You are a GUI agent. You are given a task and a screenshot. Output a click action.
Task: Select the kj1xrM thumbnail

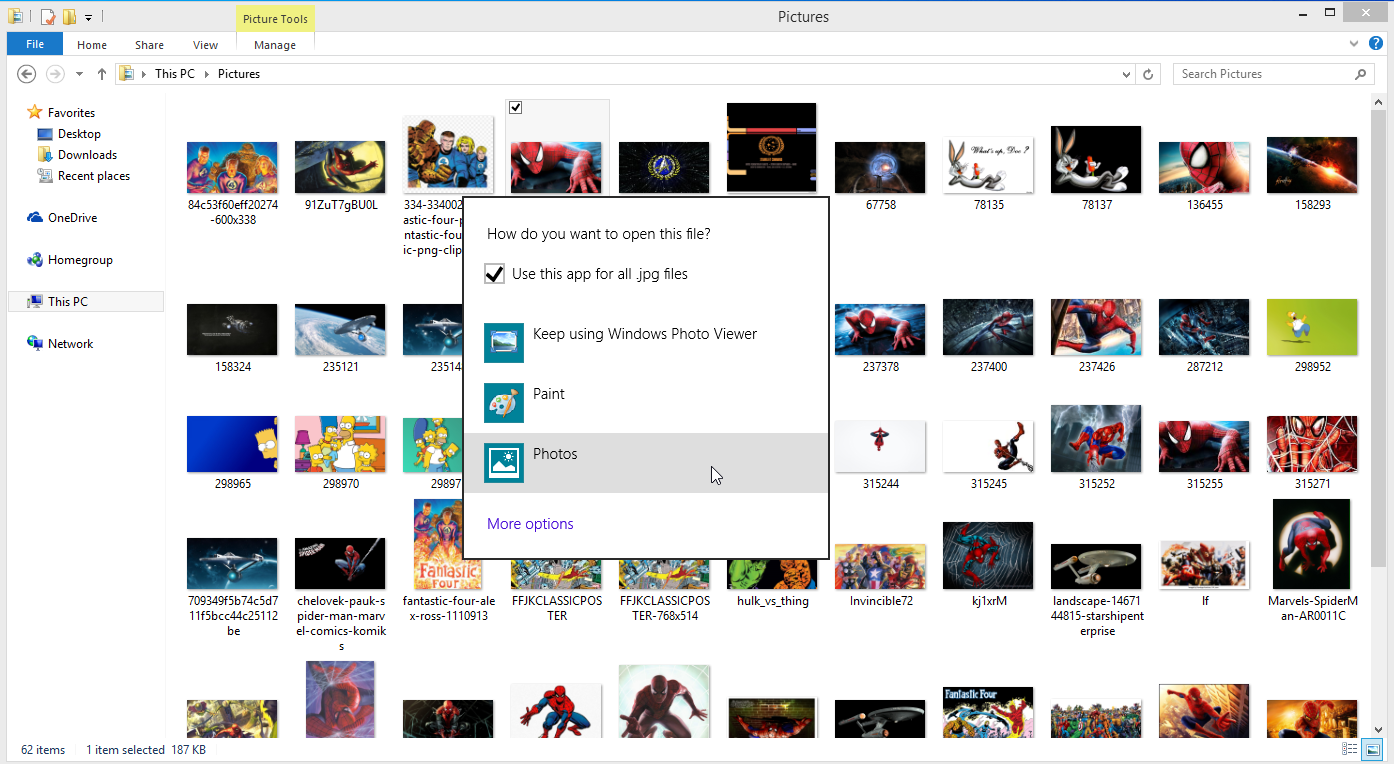pyautogui.click(x=988, y=555)
